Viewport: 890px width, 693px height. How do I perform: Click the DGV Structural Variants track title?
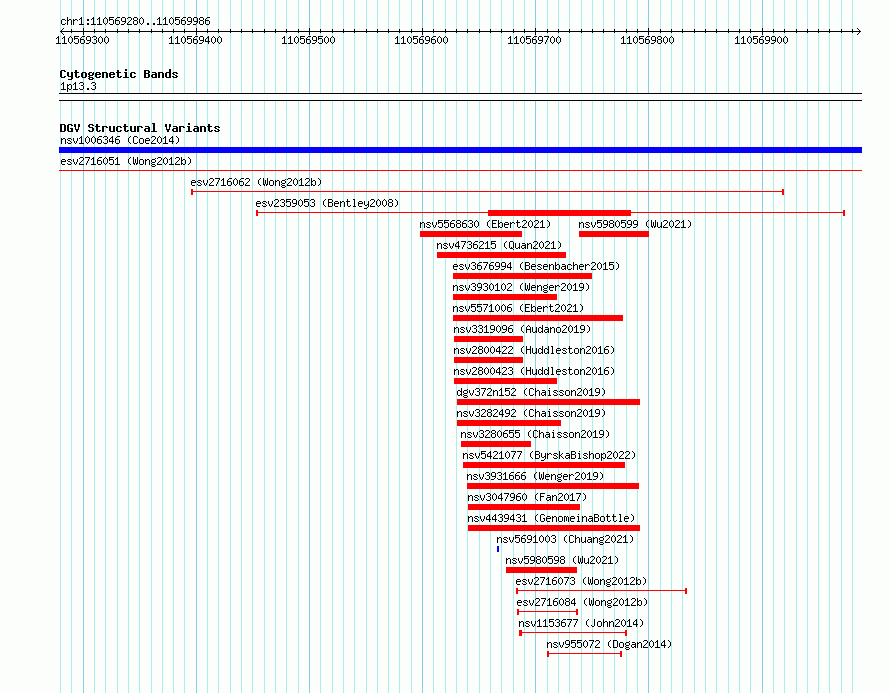click(x=140, y=128)
